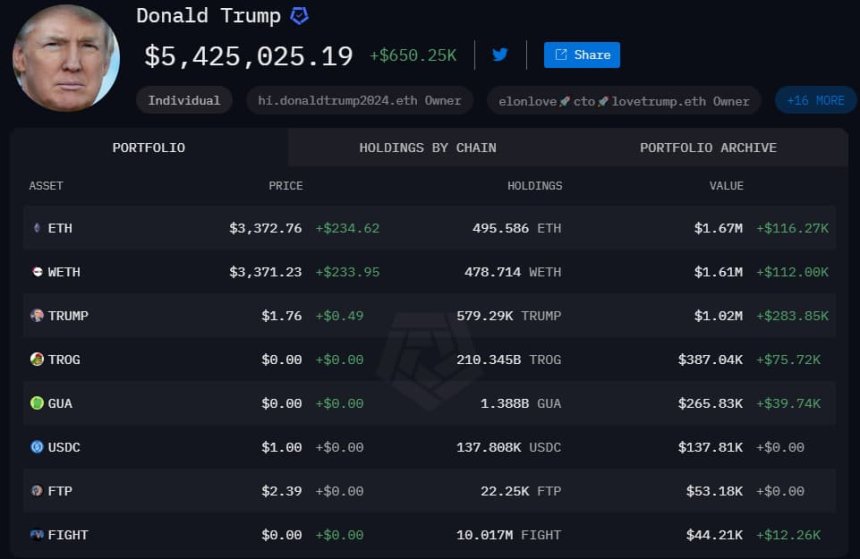
Task: Click the ETH token icon
Action: 38,228
